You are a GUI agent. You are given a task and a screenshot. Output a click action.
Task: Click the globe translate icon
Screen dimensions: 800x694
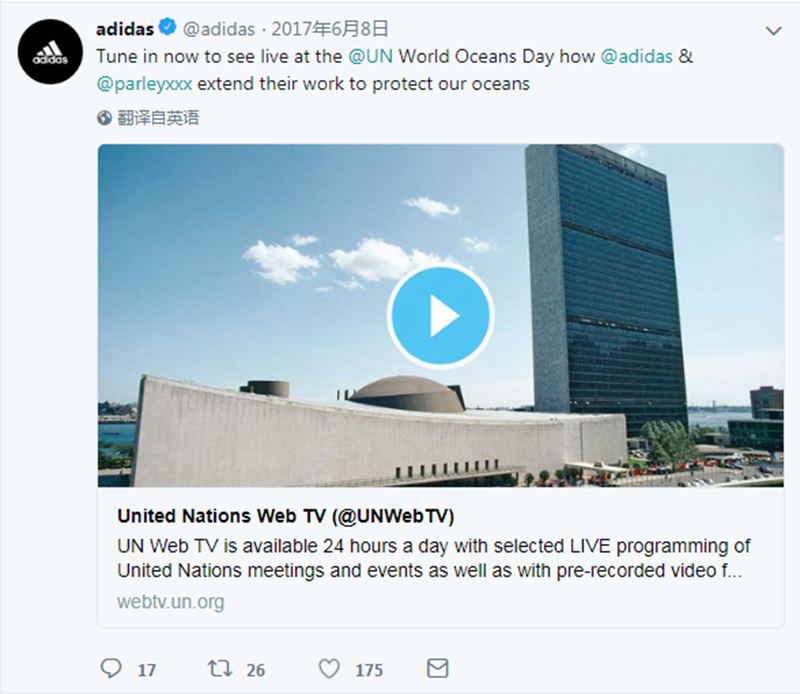tap(104, 118)
